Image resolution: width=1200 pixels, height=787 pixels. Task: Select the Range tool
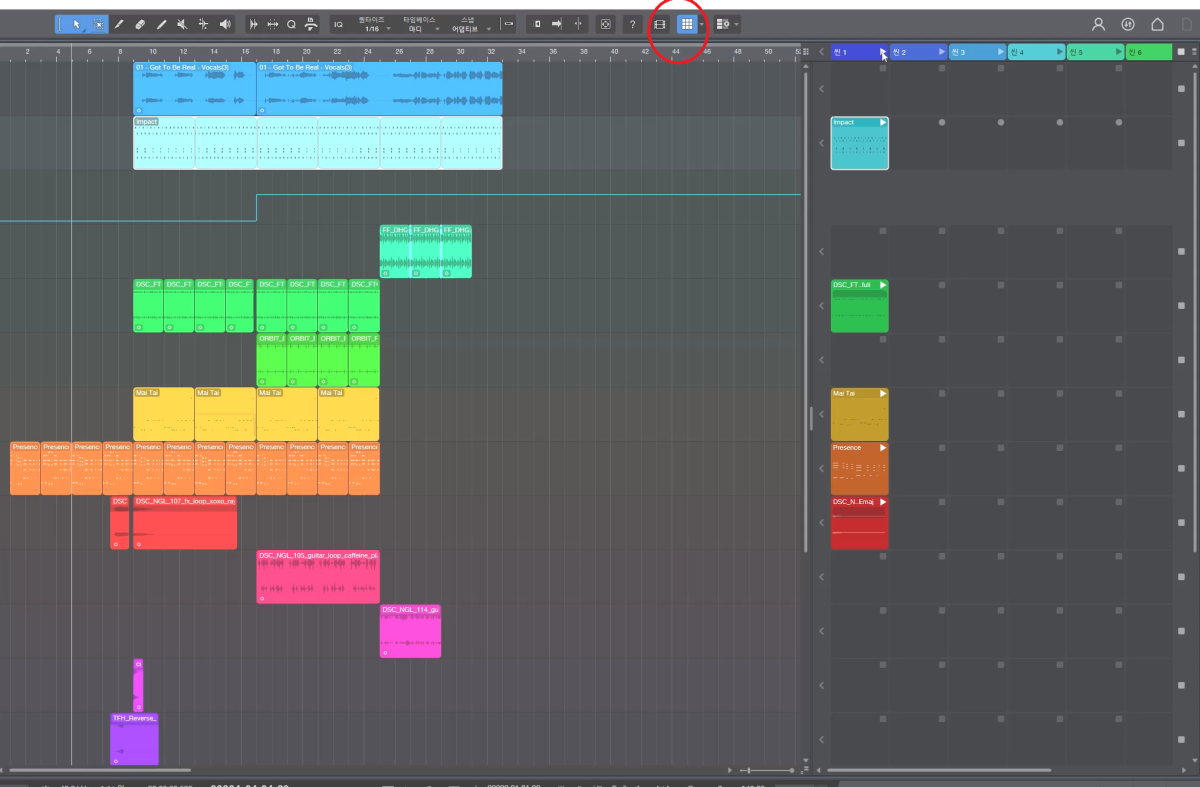click(98, 24)
